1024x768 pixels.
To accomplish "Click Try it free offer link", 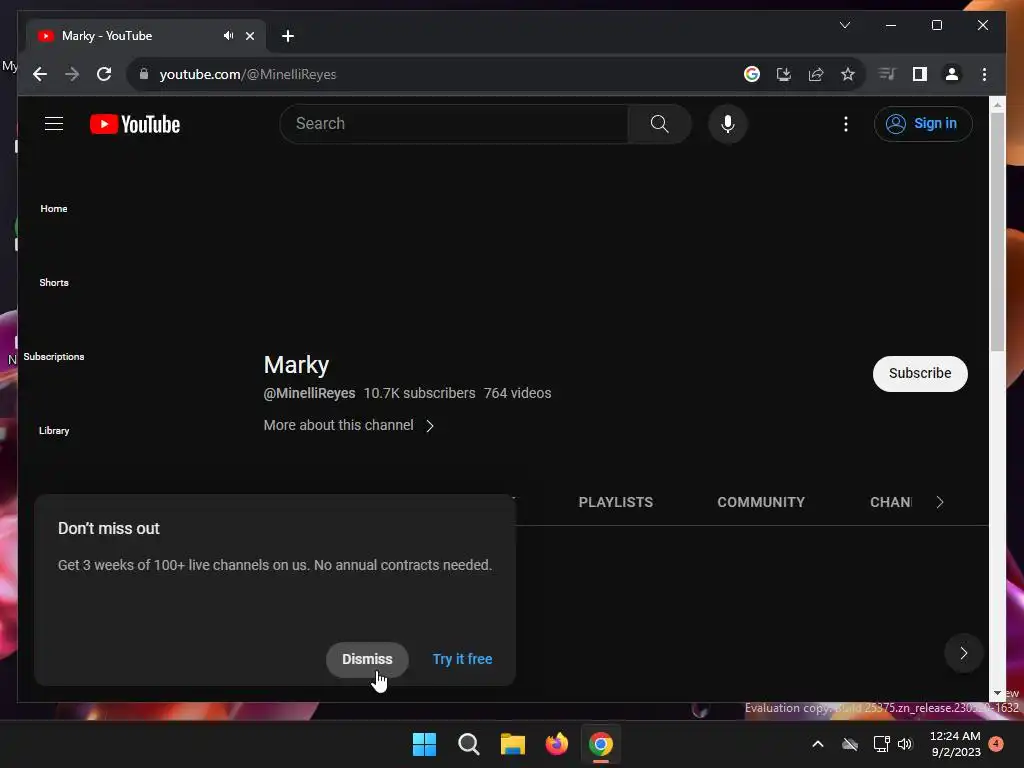I will [462, 659].
